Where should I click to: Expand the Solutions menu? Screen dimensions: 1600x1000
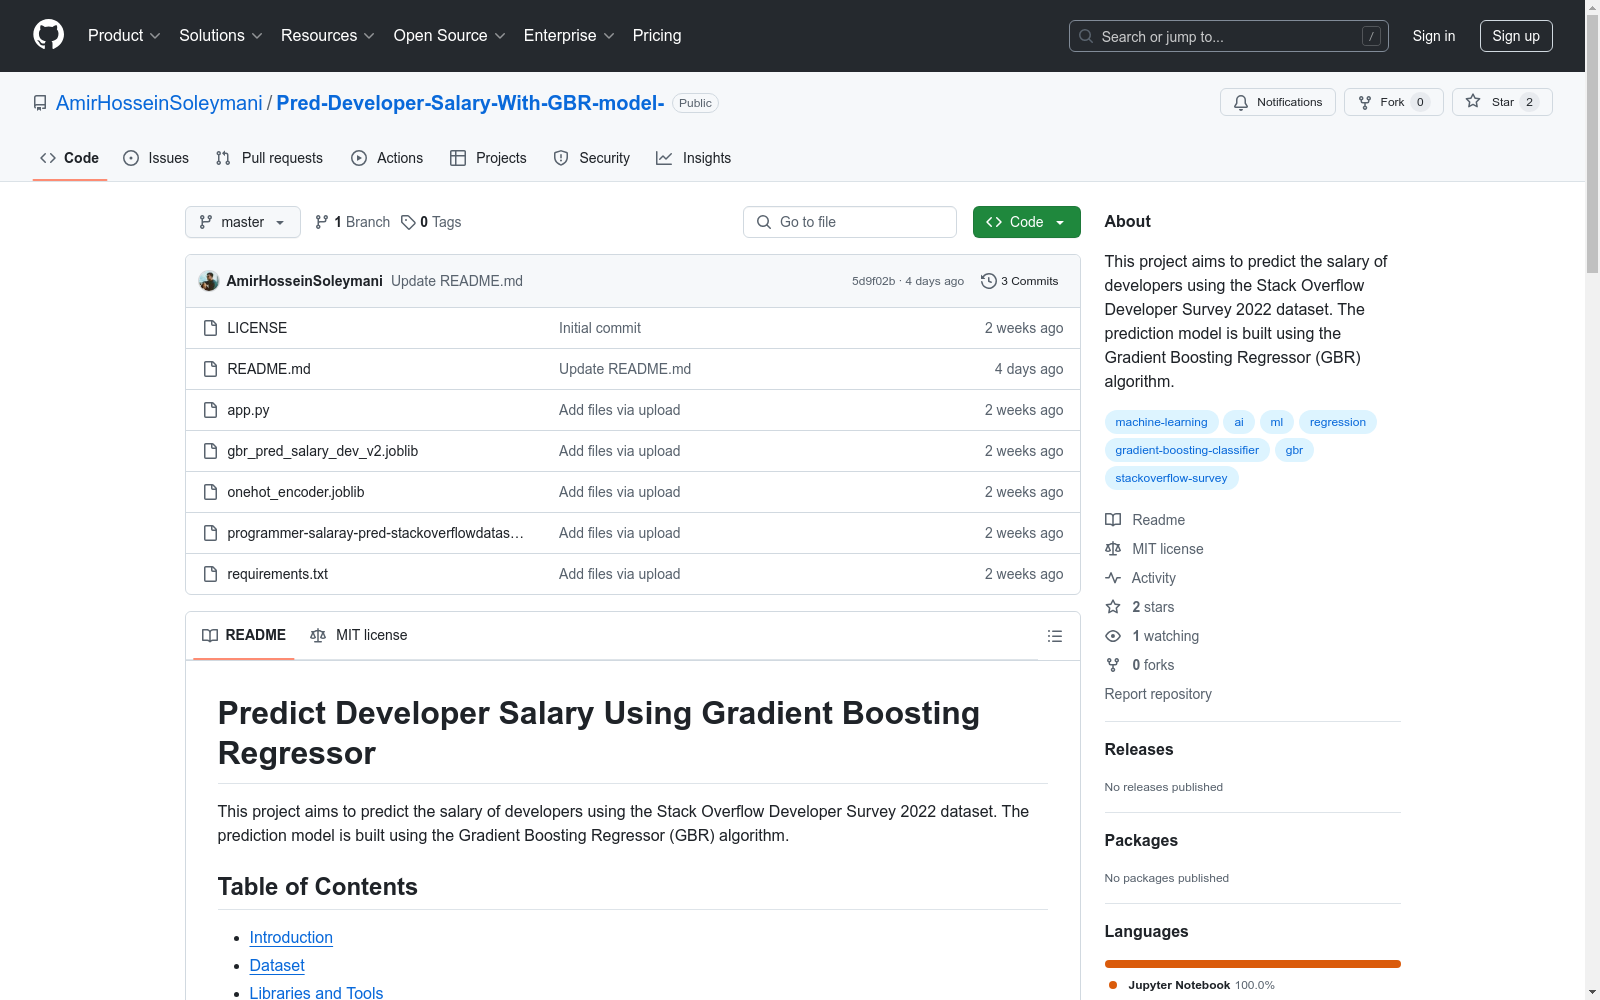[221, 36]
